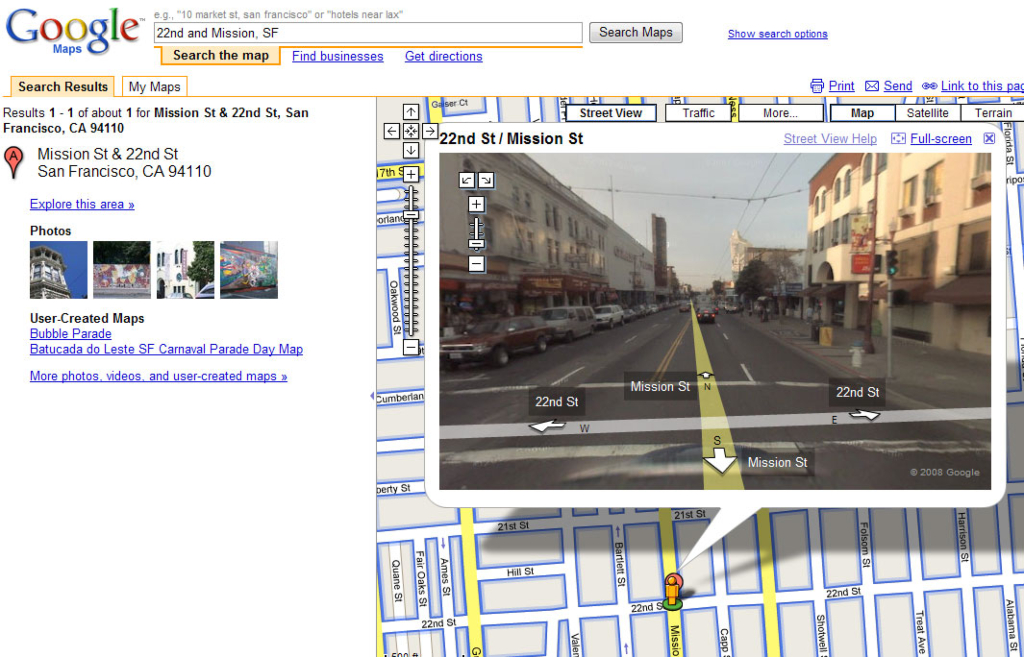Toggle the Traffic layer
The width and height of the screenshot is (1024, 657).
[699, 113]
